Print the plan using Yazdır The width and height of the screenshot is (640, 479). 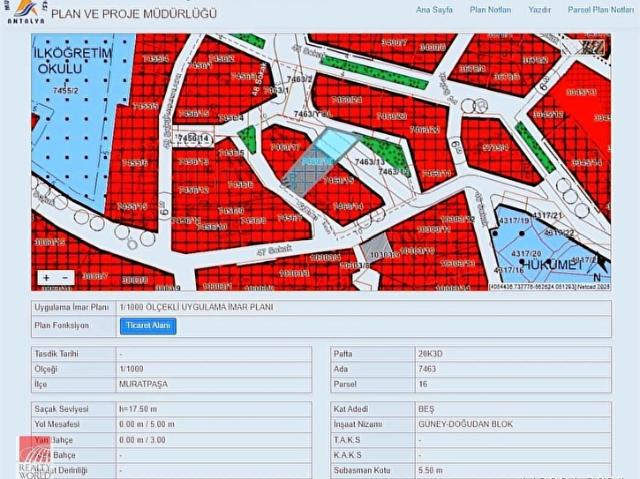[539, 9]
